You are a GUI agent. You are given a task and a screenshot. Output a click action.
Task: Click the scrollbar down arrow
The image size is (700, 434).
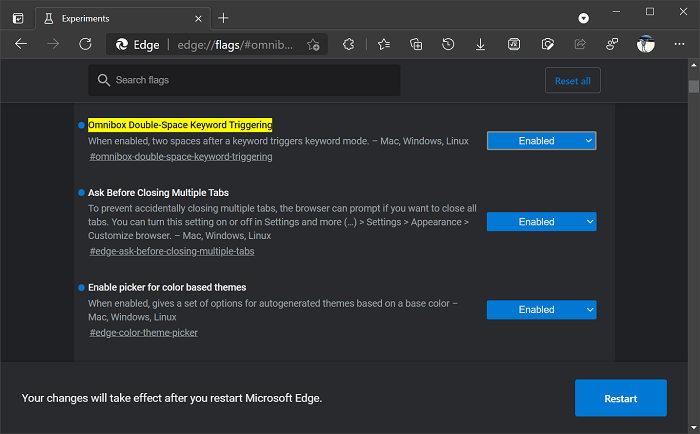tap(693, 428)
